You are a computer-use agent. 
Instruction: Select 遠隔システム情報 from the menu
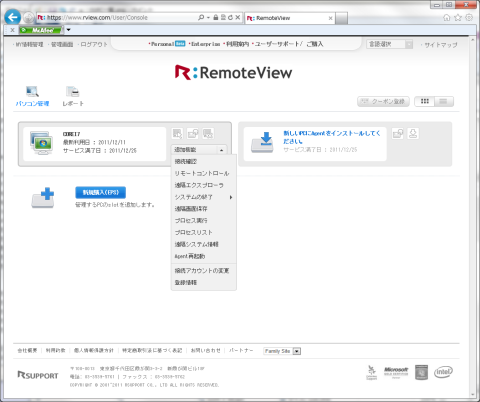coord(204,244)
